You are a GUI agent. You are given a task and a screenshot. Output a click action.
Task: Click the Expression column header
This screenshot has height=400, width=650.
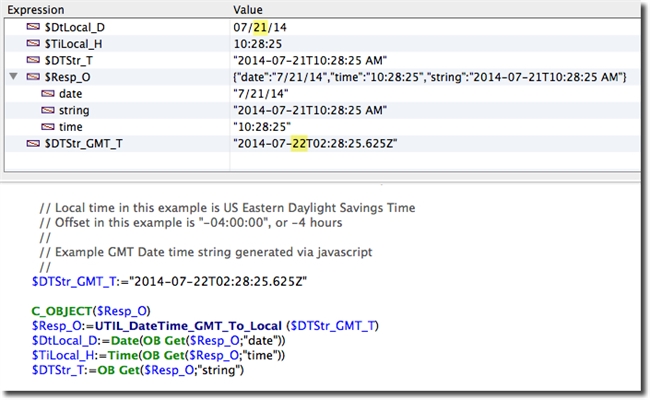36,7
